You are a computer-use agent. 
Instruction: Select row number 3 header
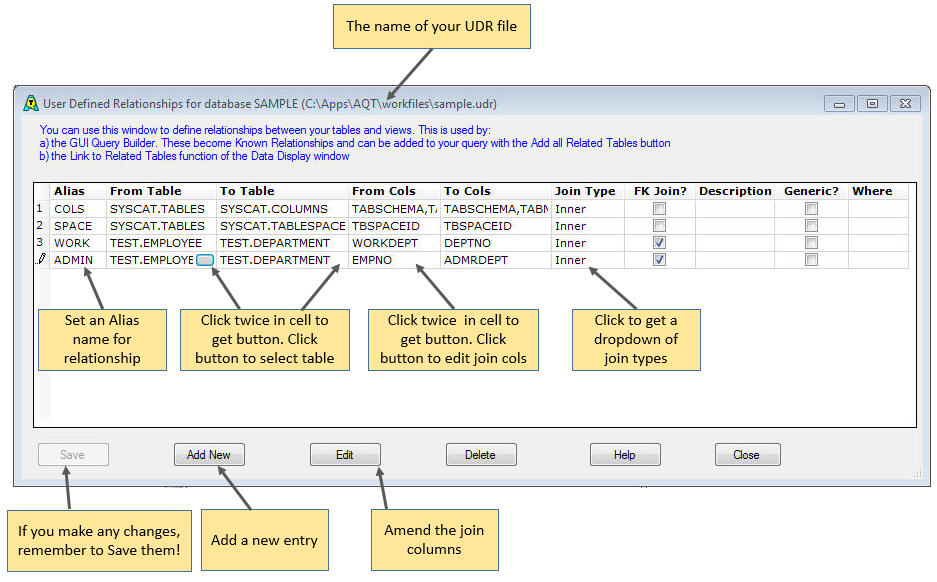(42, 243)
